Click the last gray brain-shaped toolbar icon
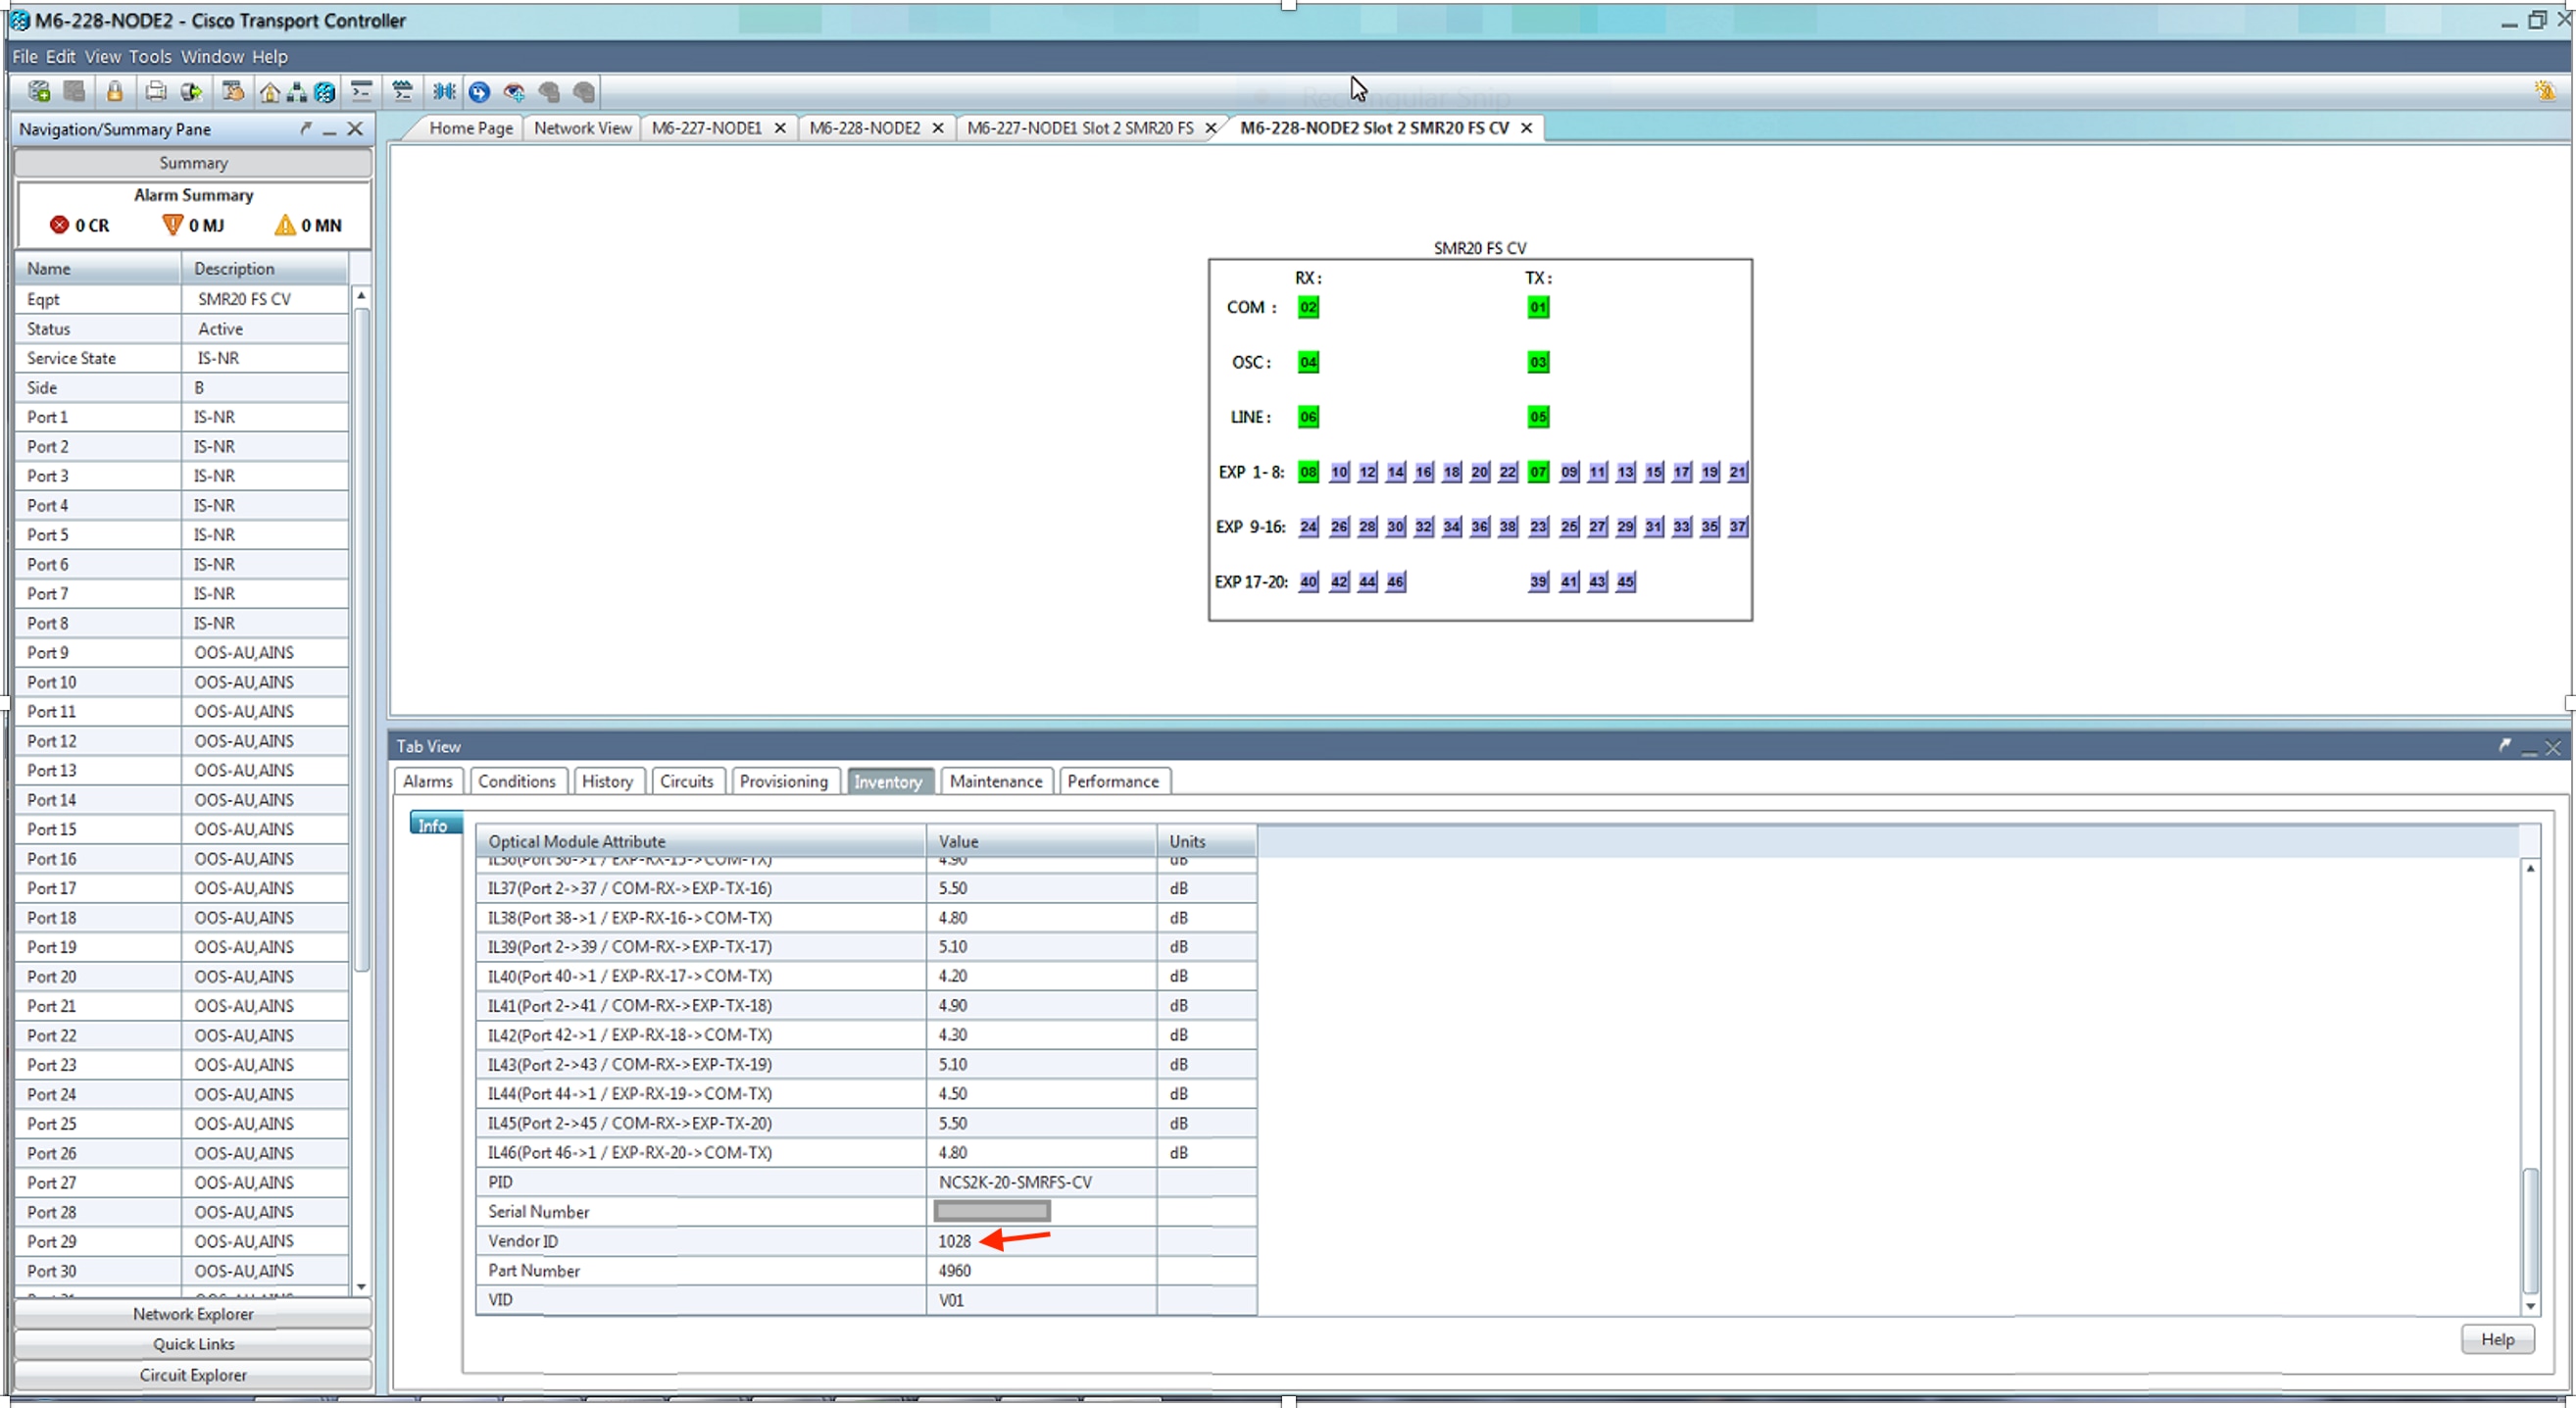Image resolution: width=2576 pixels, height=1408 pixels. 584,92
